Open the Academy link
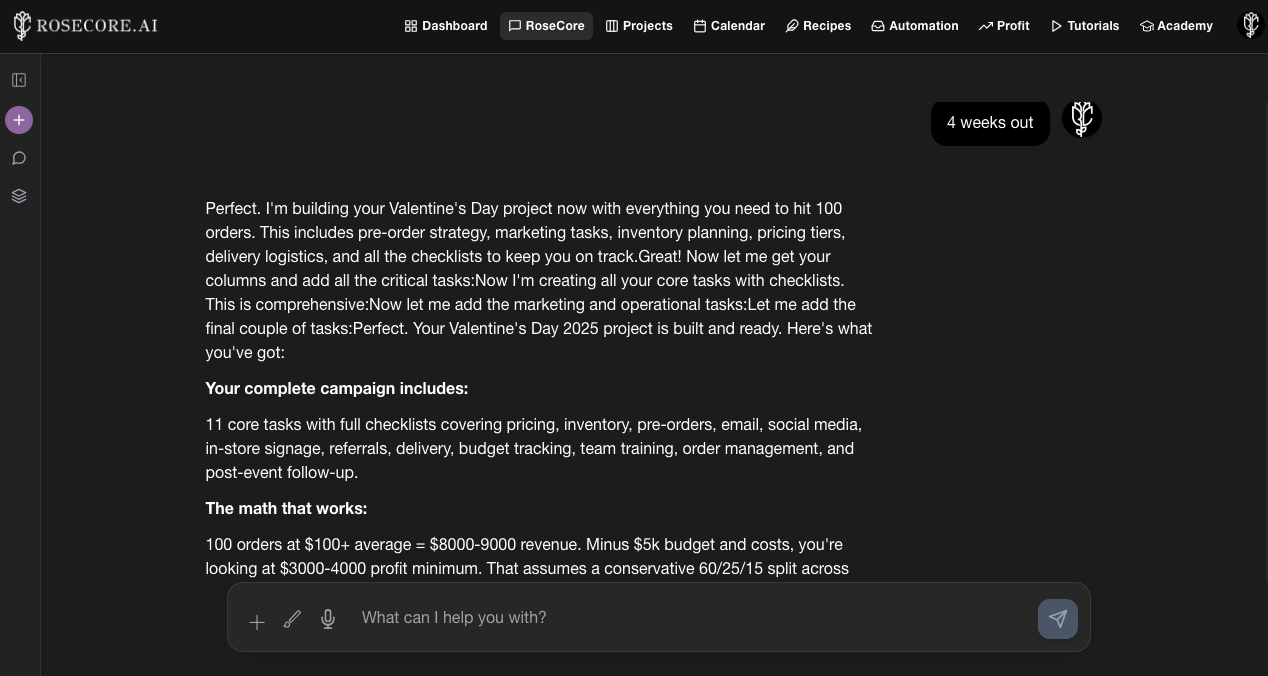The width and height of the screenshot is (1268, 676). click(1176, 26)
